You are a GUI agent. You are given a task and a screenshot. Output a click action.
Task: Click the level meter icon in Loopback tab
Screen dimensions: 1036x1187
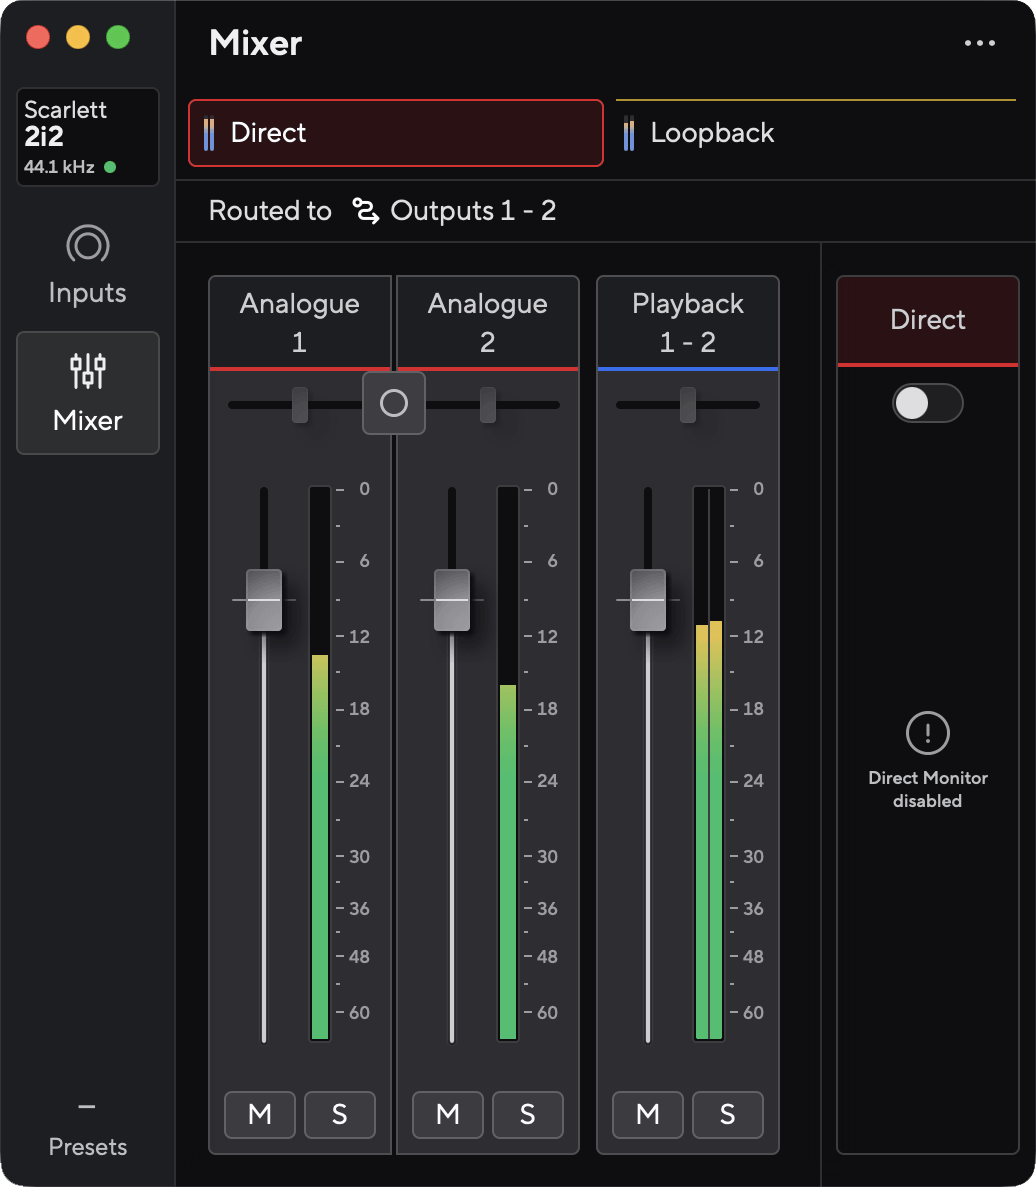pos(629,133)
